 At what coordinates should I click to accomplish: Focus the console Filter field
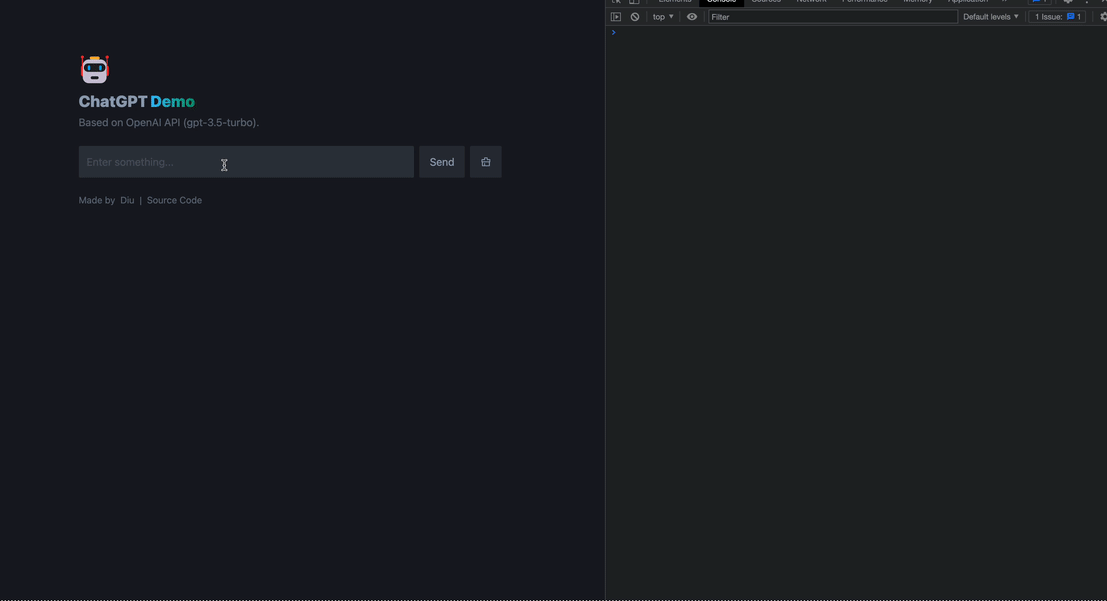(832, 17)
